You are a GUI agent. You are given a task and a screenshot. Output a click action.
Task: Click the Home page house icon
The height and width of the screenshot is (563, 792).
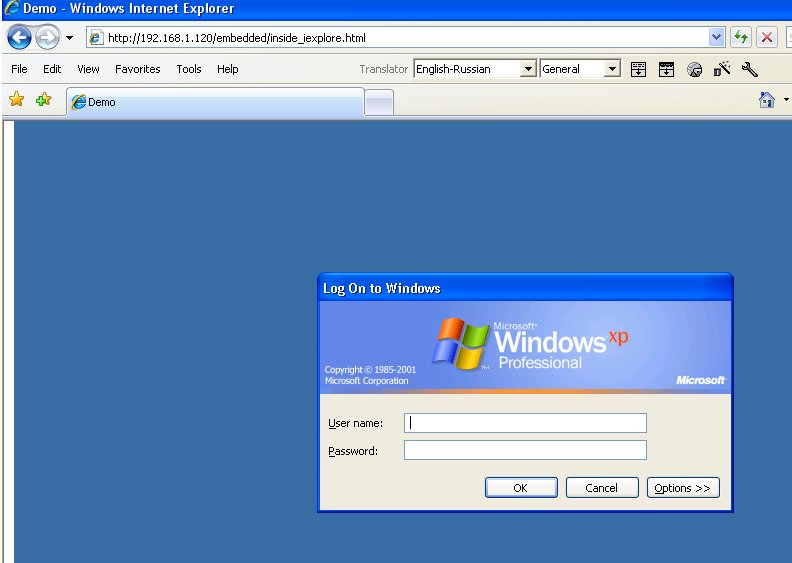click(x=767, y=99)
